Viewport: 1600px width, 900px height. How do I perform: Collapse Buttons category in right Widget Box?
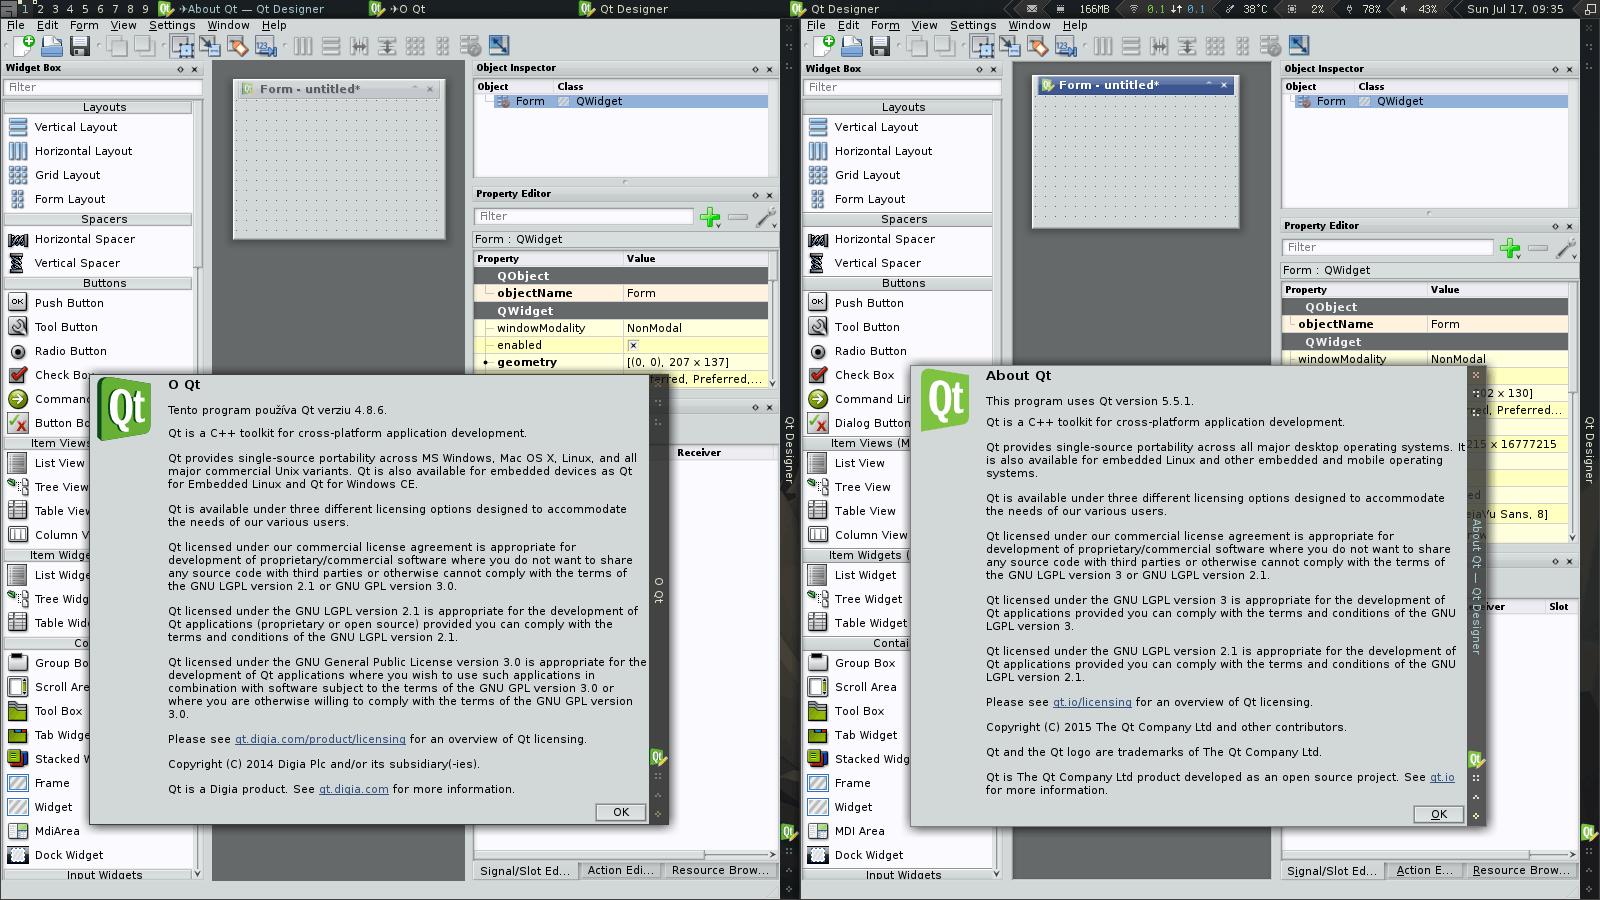[898, 283]
